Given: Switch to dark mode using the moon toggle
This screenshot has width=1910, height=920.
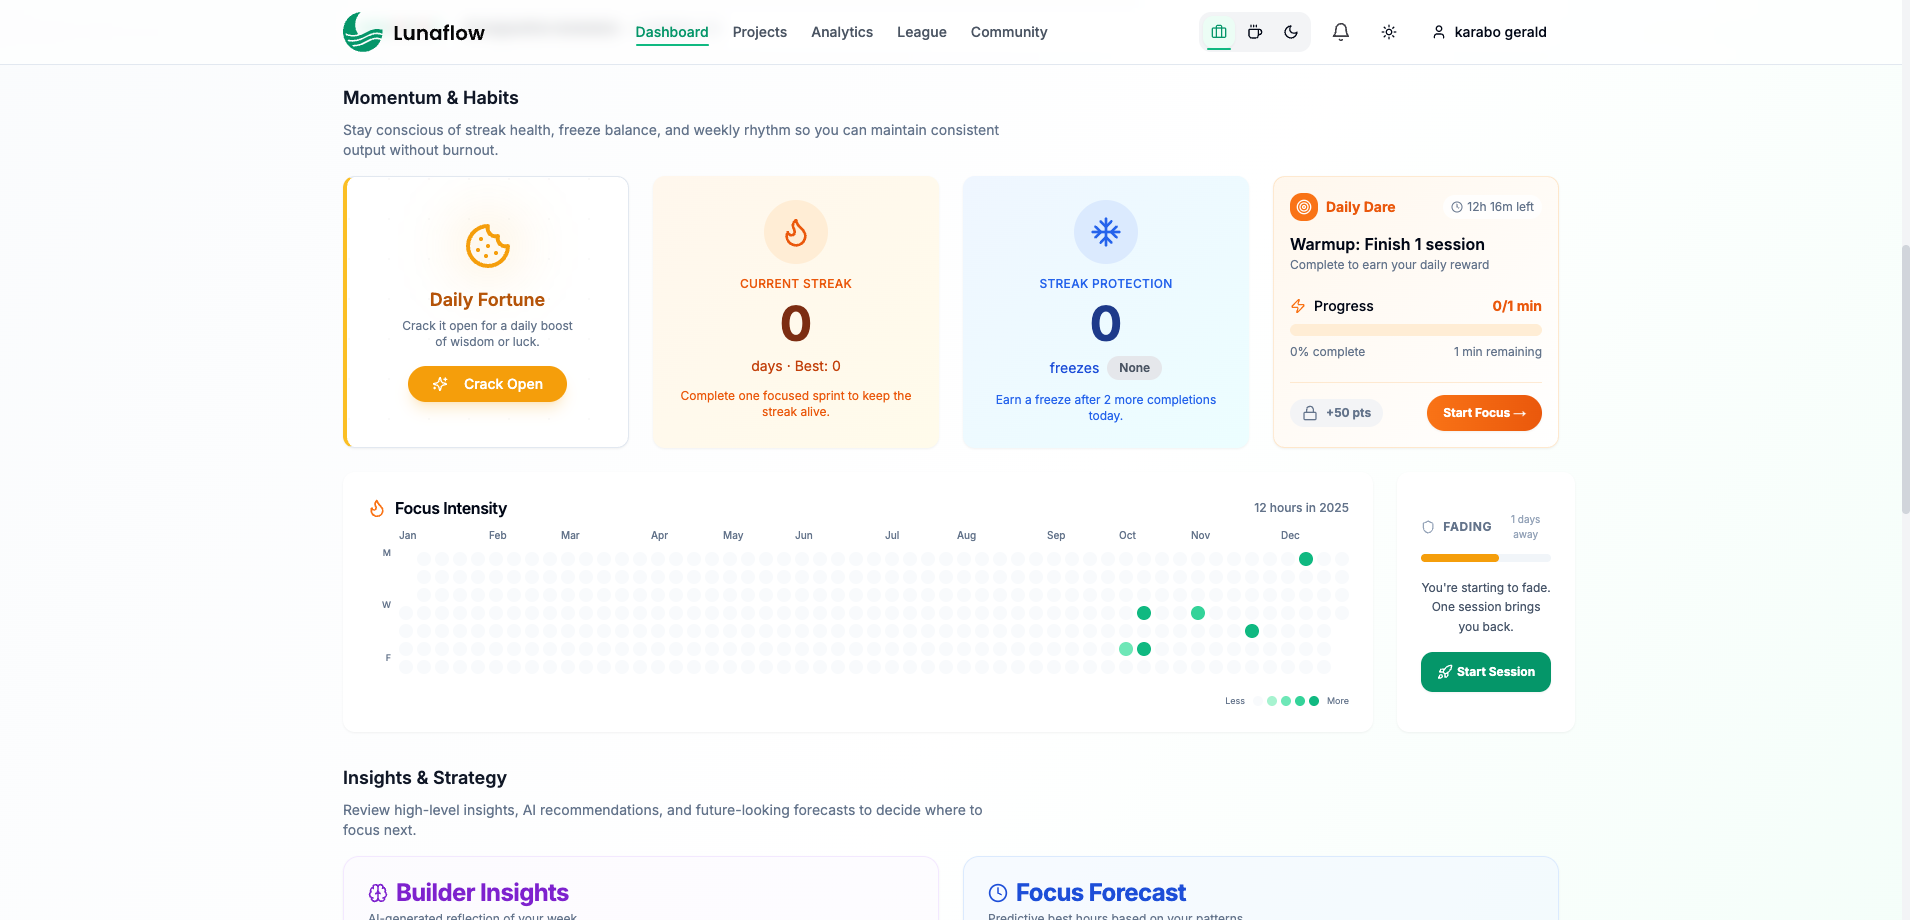Looking at the screenshot, I should tap(1290, 31).
